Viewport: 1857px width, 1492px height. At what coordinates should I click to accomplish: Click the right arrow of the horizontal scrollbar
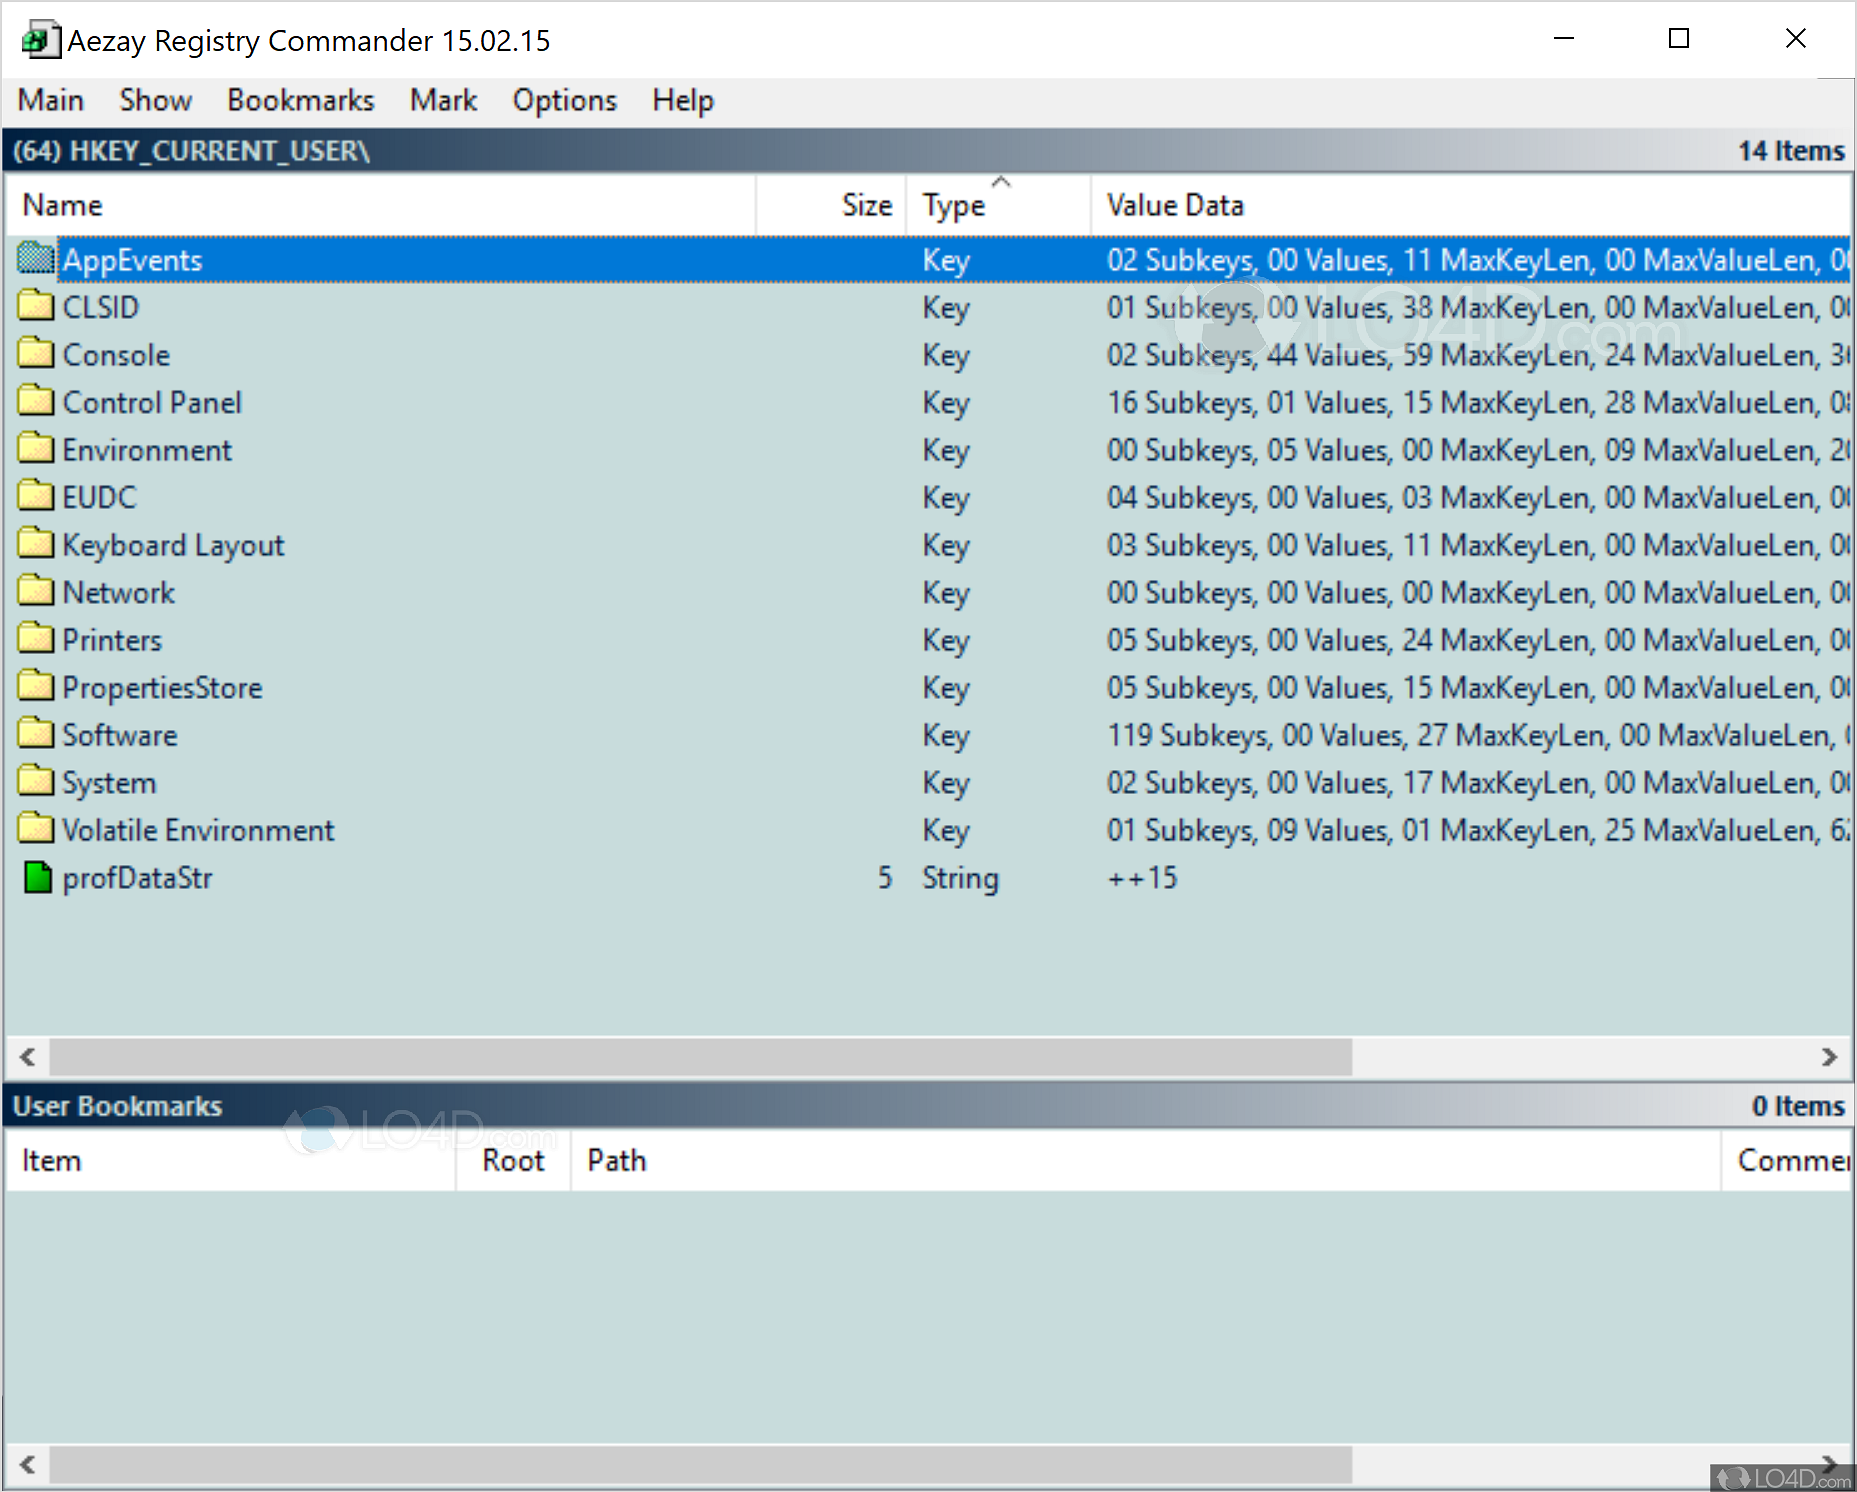tap(1829, 1056)
